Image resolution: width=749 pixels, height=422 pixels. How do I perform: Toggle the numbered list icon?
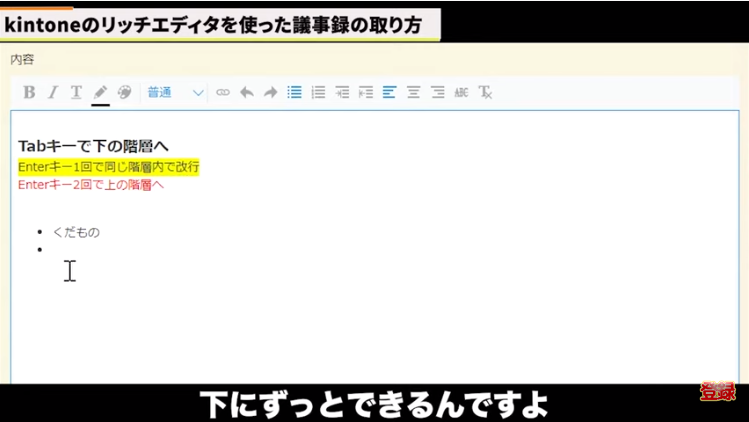[318, 92]
